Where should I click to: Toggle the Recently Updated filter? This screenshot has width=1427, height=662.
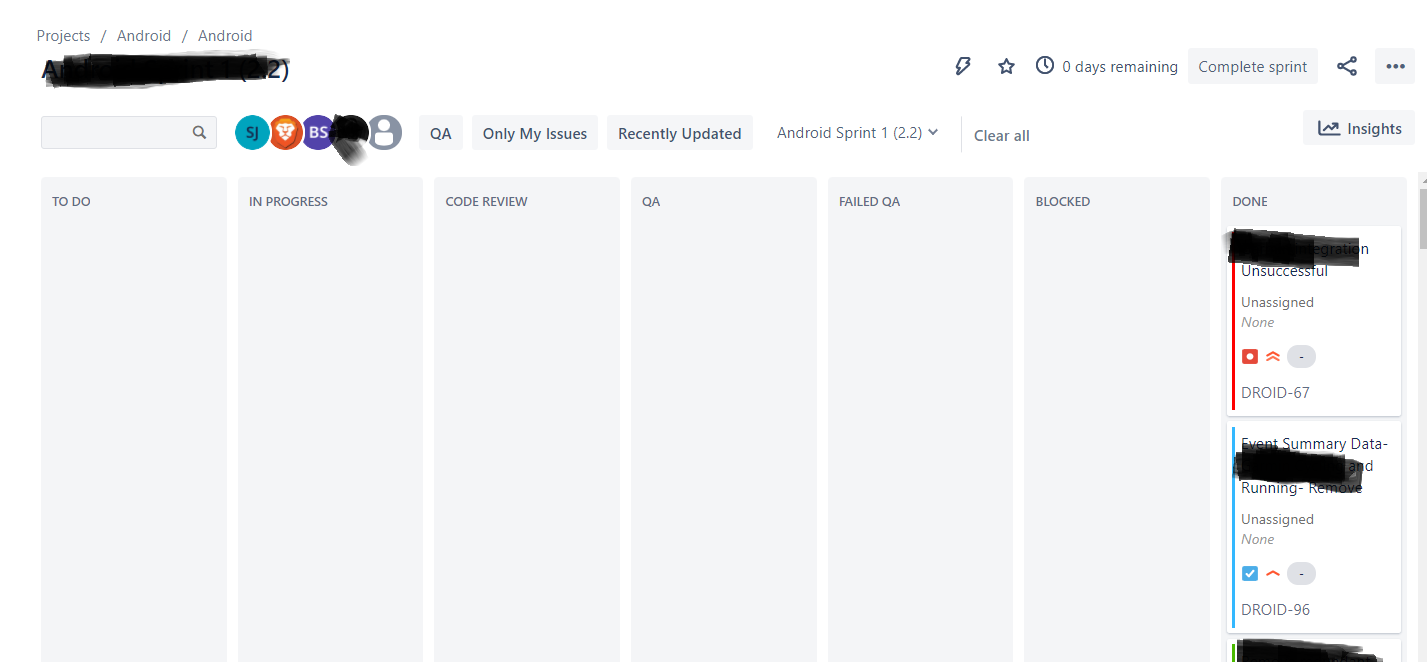[x=680, y=133]
